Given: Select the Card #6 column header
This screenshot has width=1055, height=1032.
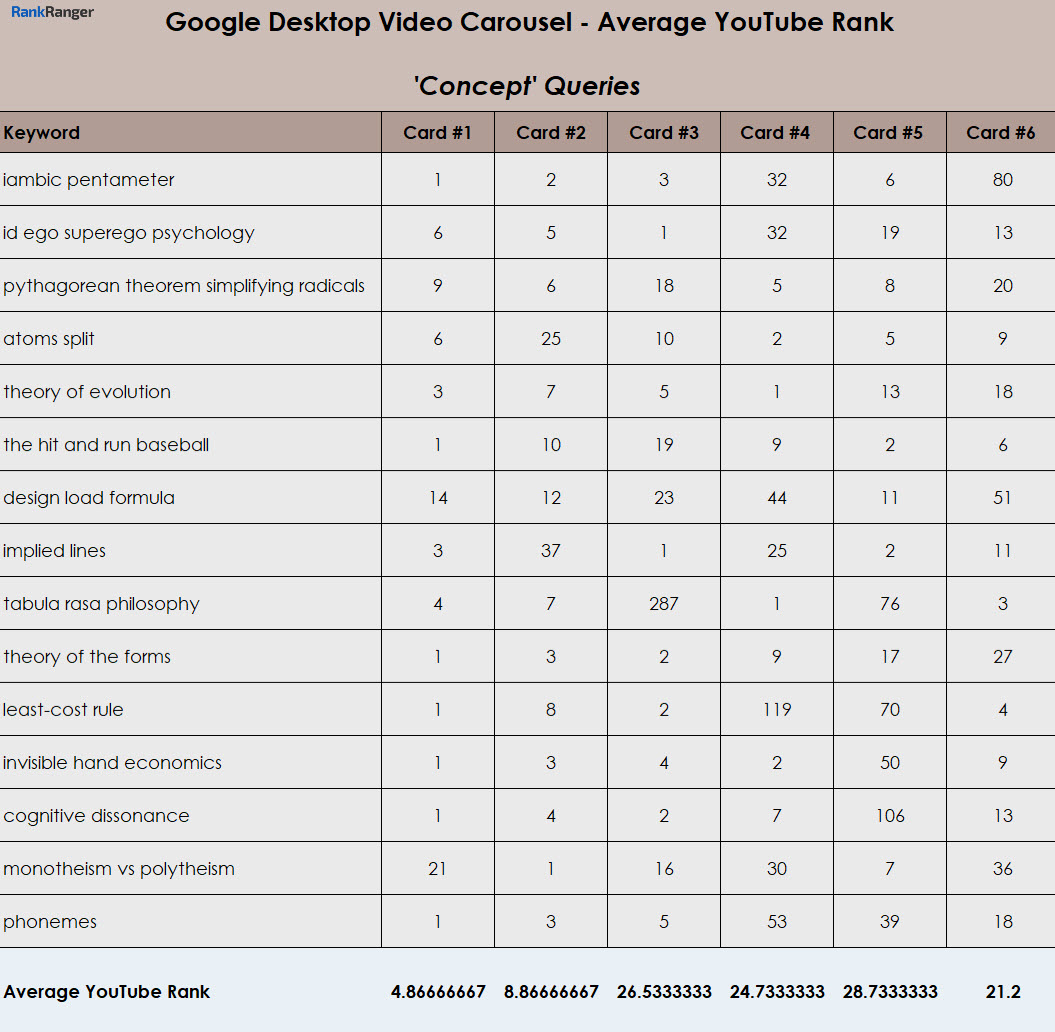Looking at the screenshot, I should (1001, 133).
